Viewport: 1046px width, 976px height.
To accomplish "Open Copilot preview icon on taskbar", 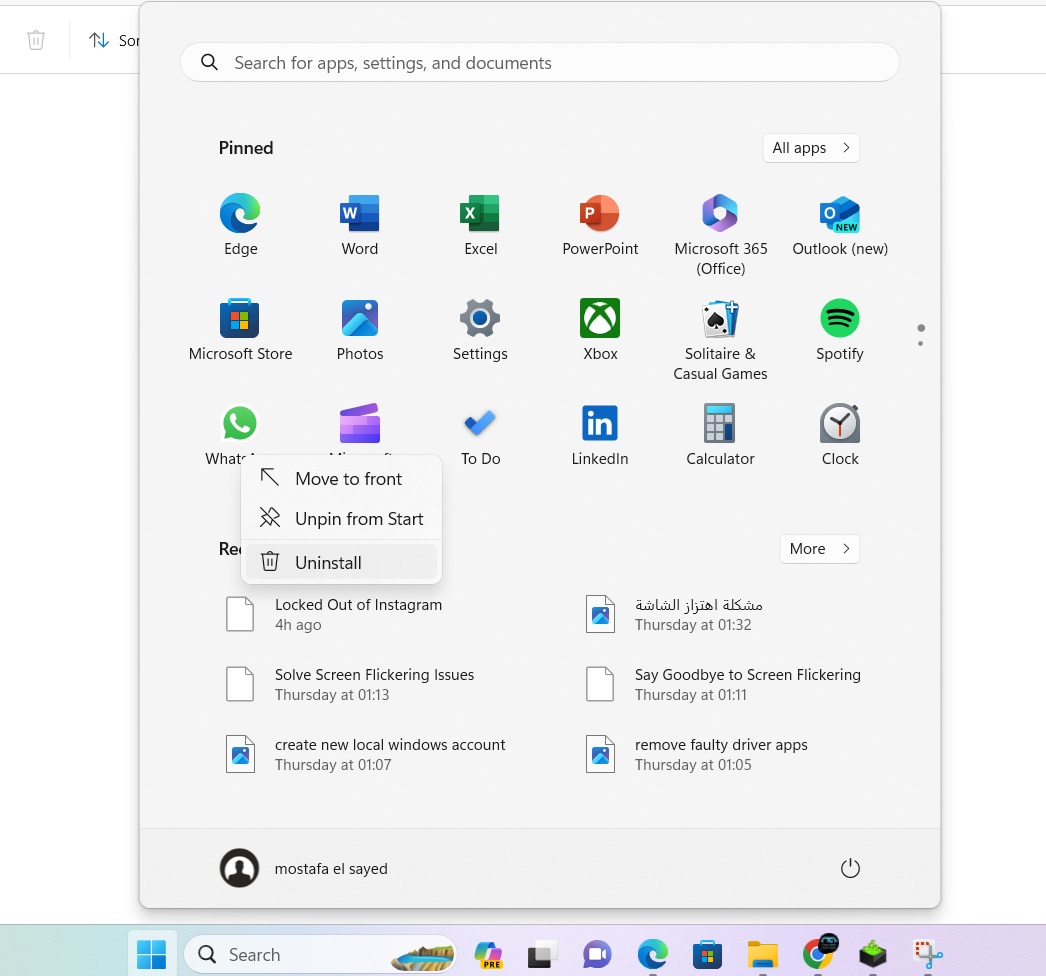I will 488,955.
